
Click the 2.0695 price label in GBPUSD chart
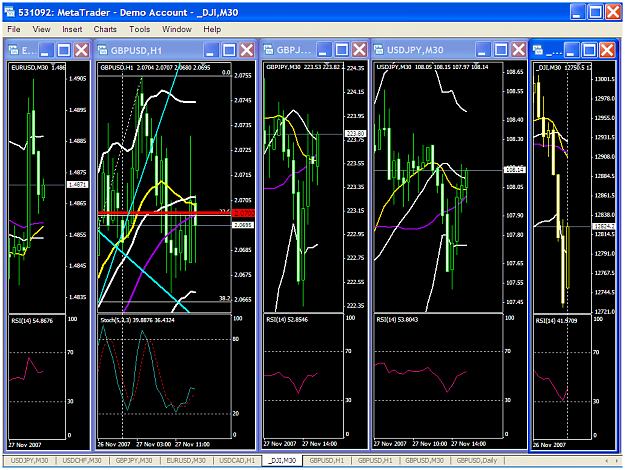[x=243, y=225]
